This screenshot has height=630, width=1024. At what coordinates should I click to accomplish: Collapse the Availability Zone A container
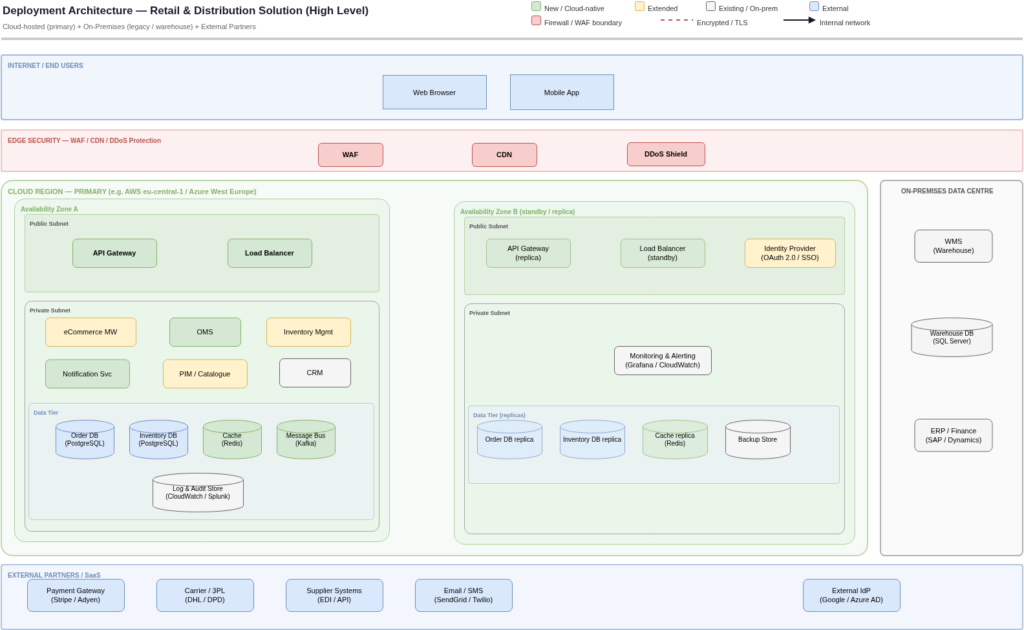pos(49,208)
